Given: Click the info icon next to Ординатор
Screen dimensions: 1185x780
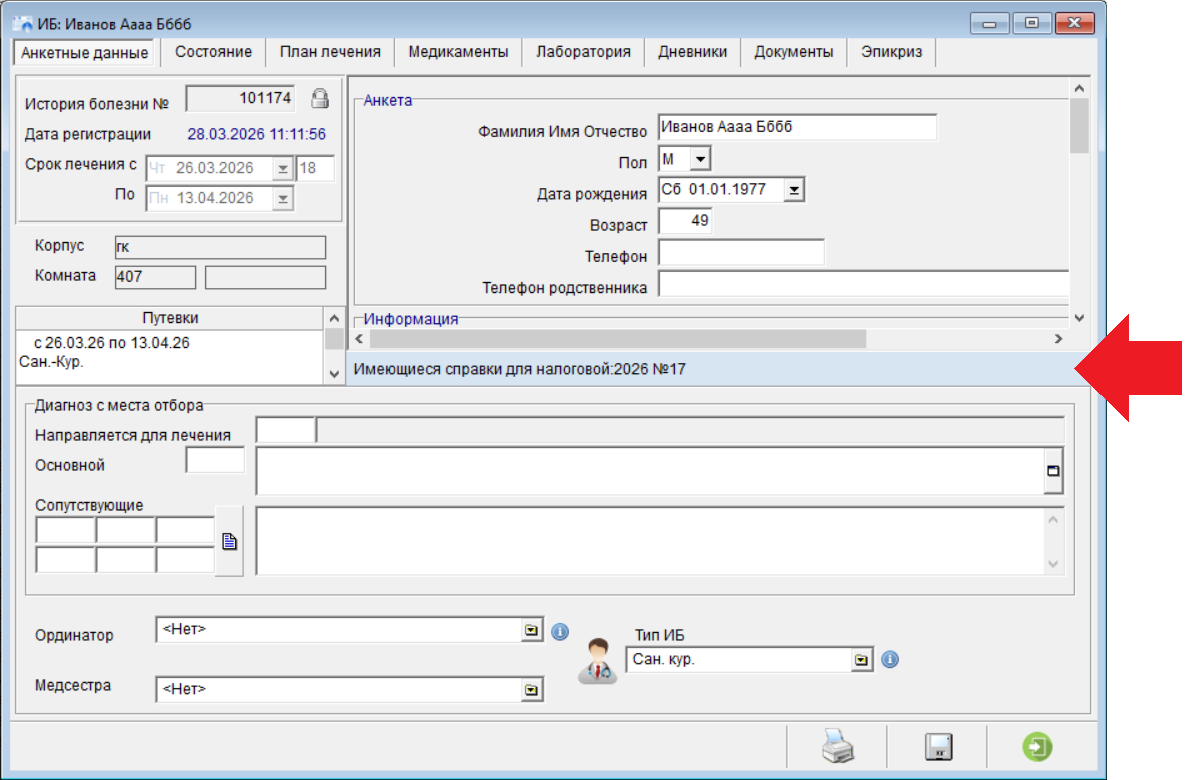Looking at the screenshot, I should (x=560, y=631).
